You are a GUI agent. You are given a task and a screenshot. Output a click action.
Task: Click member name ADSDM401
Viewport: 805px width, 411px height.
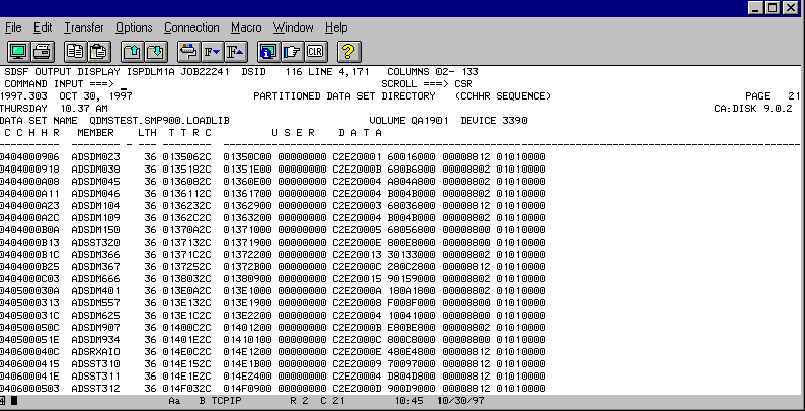point(96,291)
